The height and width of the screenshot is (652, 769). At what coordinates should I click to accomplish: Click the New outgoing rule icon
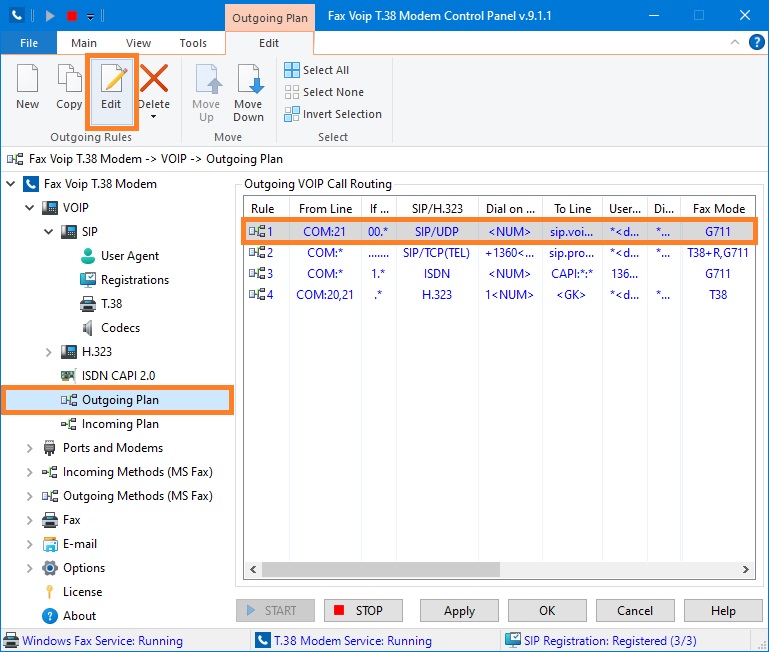point(27,78)
